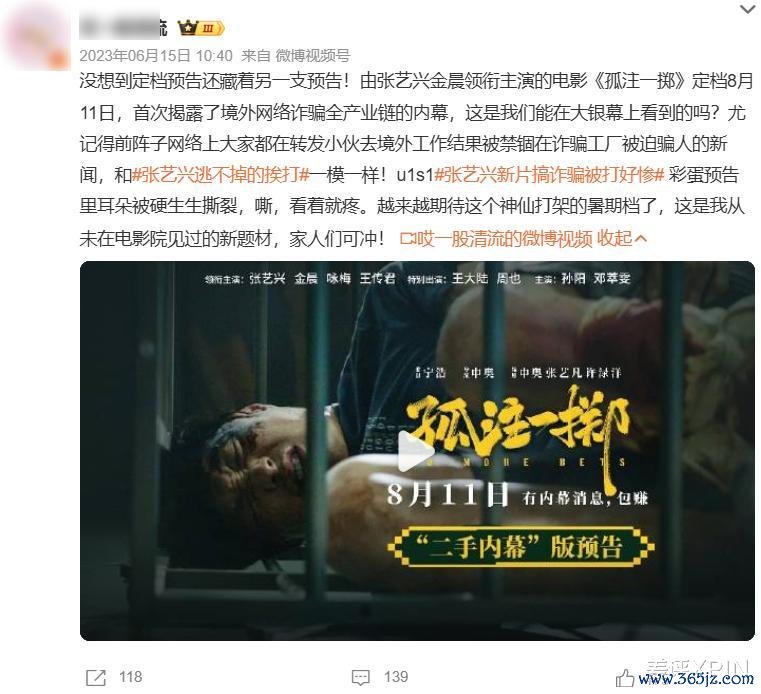Screen dimensions: 761x694
Task: Click the 二手内幕版预告 banner on video
Action: (520, 546)
